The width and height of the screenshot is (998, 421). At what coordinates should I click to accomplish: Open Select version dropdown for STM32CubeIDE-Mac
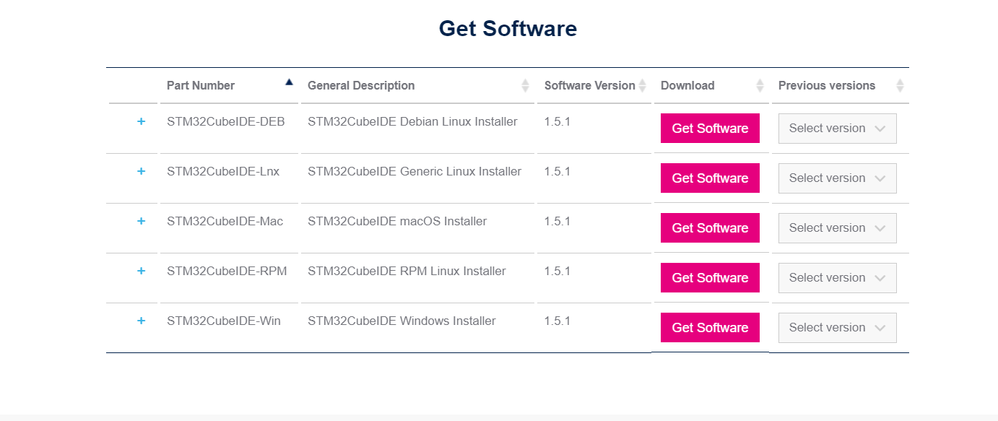(x=837, y=227)
